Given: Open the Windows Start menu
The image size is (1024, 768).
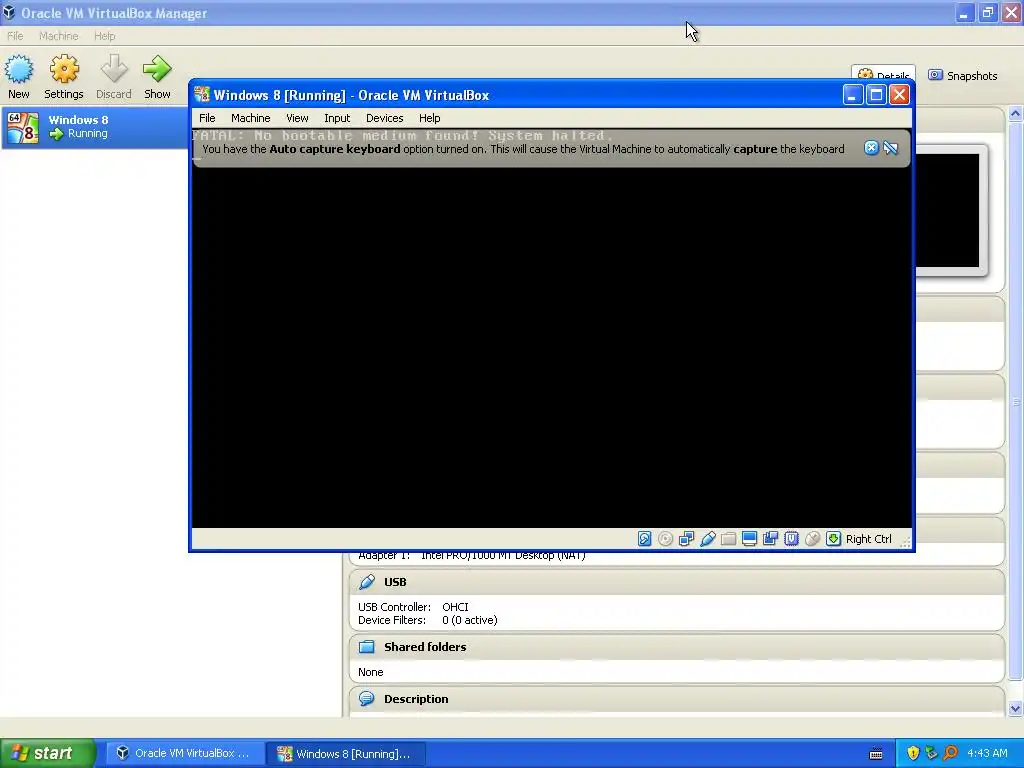Looking at the screenshot, I should coord(48,753).
